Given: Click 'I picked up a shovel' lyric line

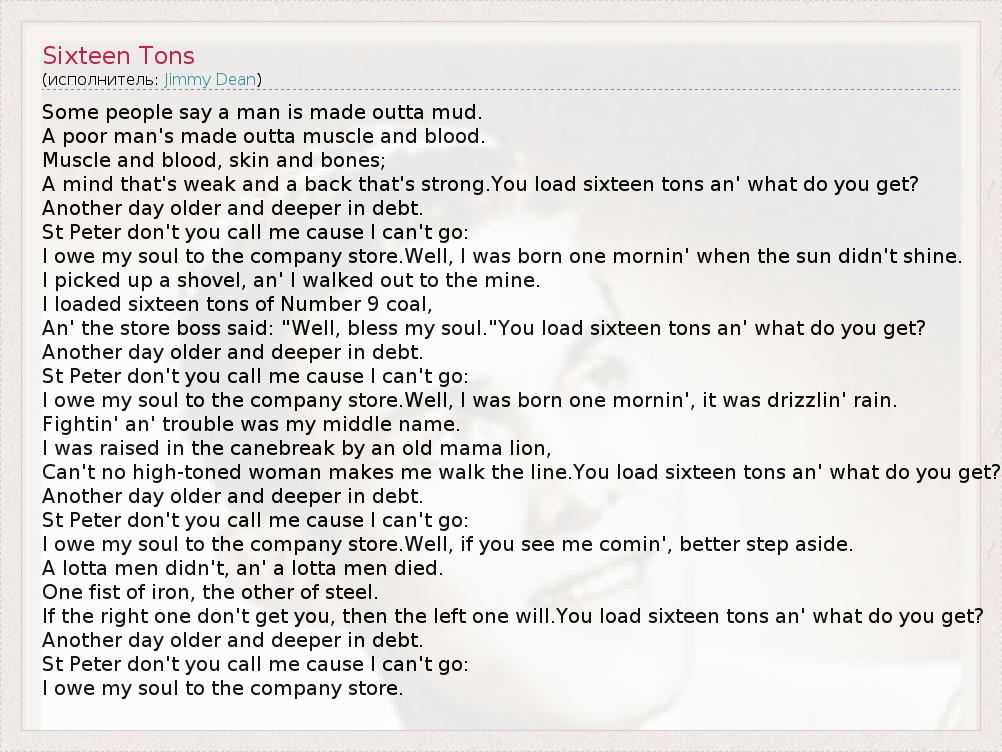Looking at the screenshot, I should tap(291, 280).
